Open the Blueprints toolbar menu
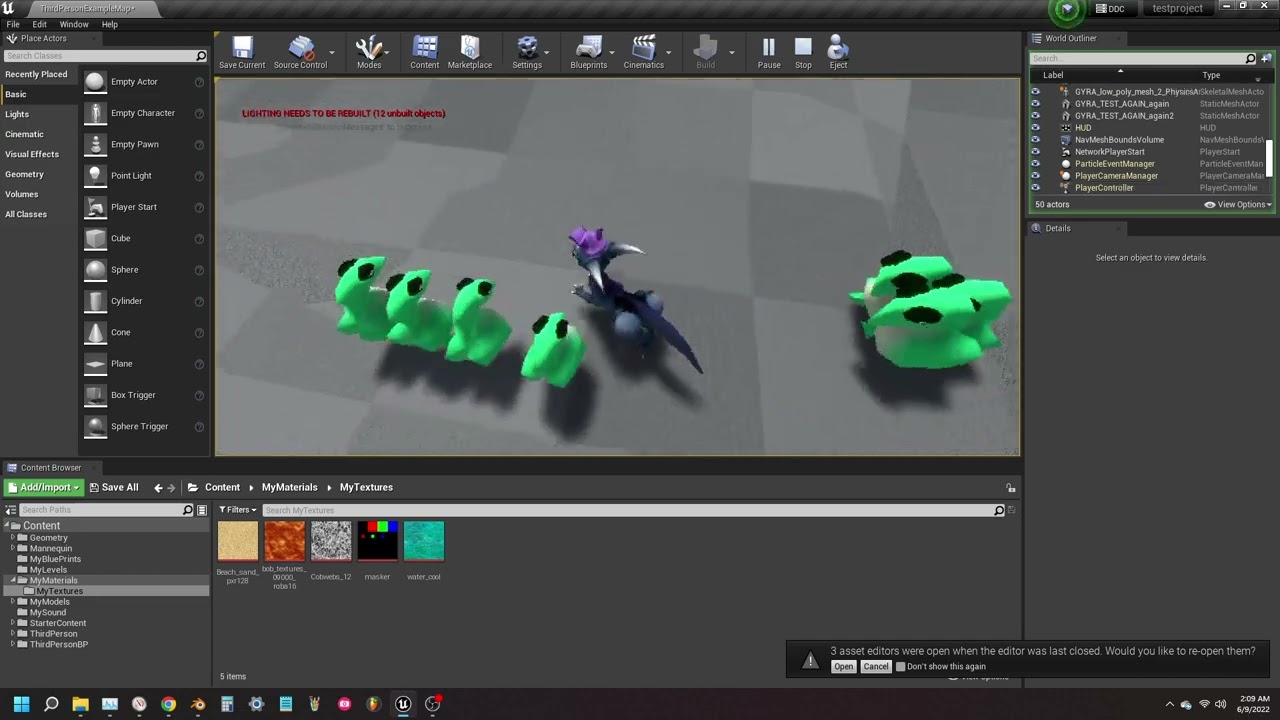This screenshot has height=720, width=1280. tap(589, 52)
